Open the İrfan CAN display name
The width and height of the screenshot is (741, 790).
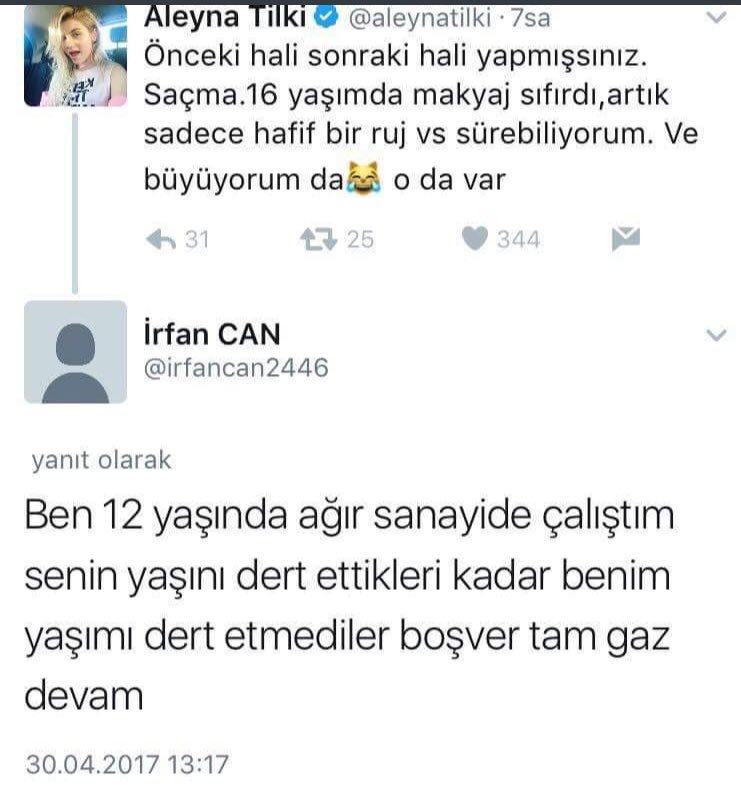[212, 334]
